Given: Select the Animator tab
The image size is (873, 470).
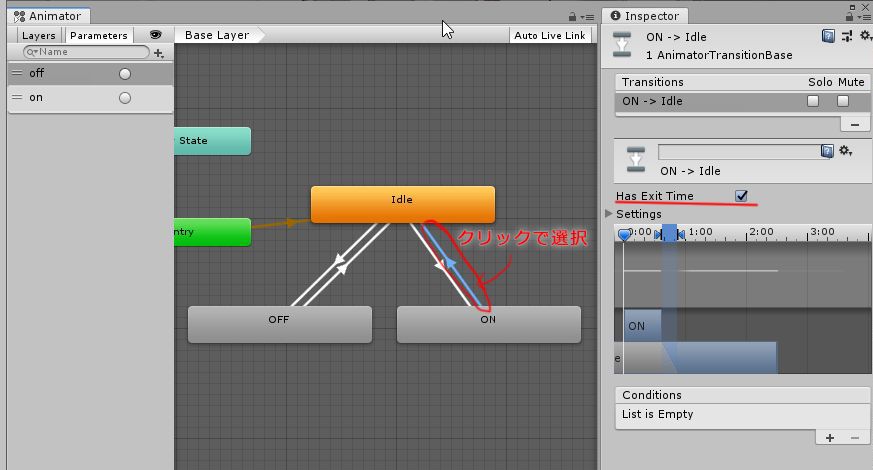Looking at the screenshot, I should (48, 16).
